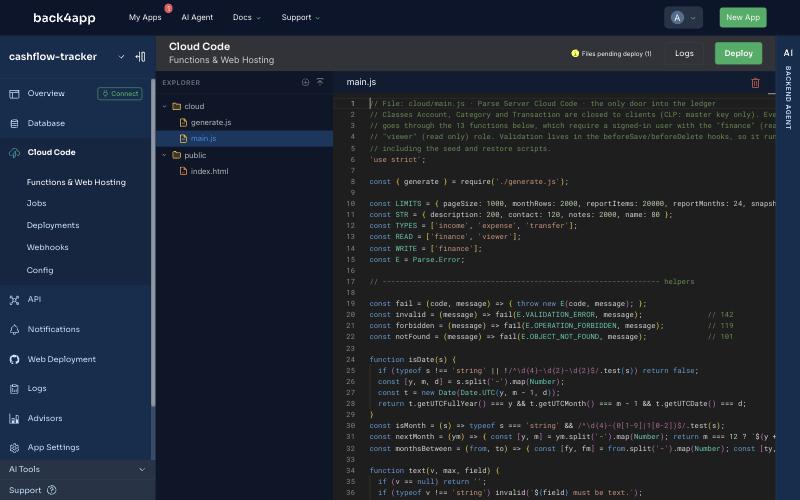Place cursor on 'use strict' line

[x=397, y=160]
